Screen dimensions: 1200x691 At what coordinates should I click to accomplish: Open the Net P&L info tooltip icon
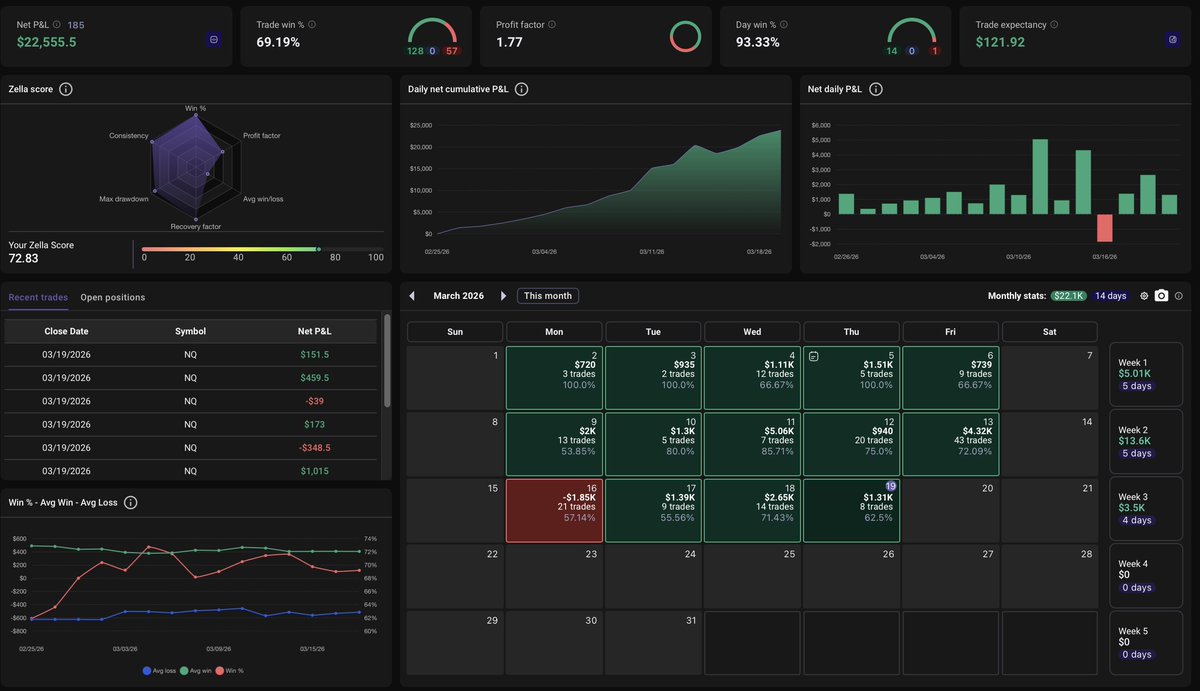56,24
